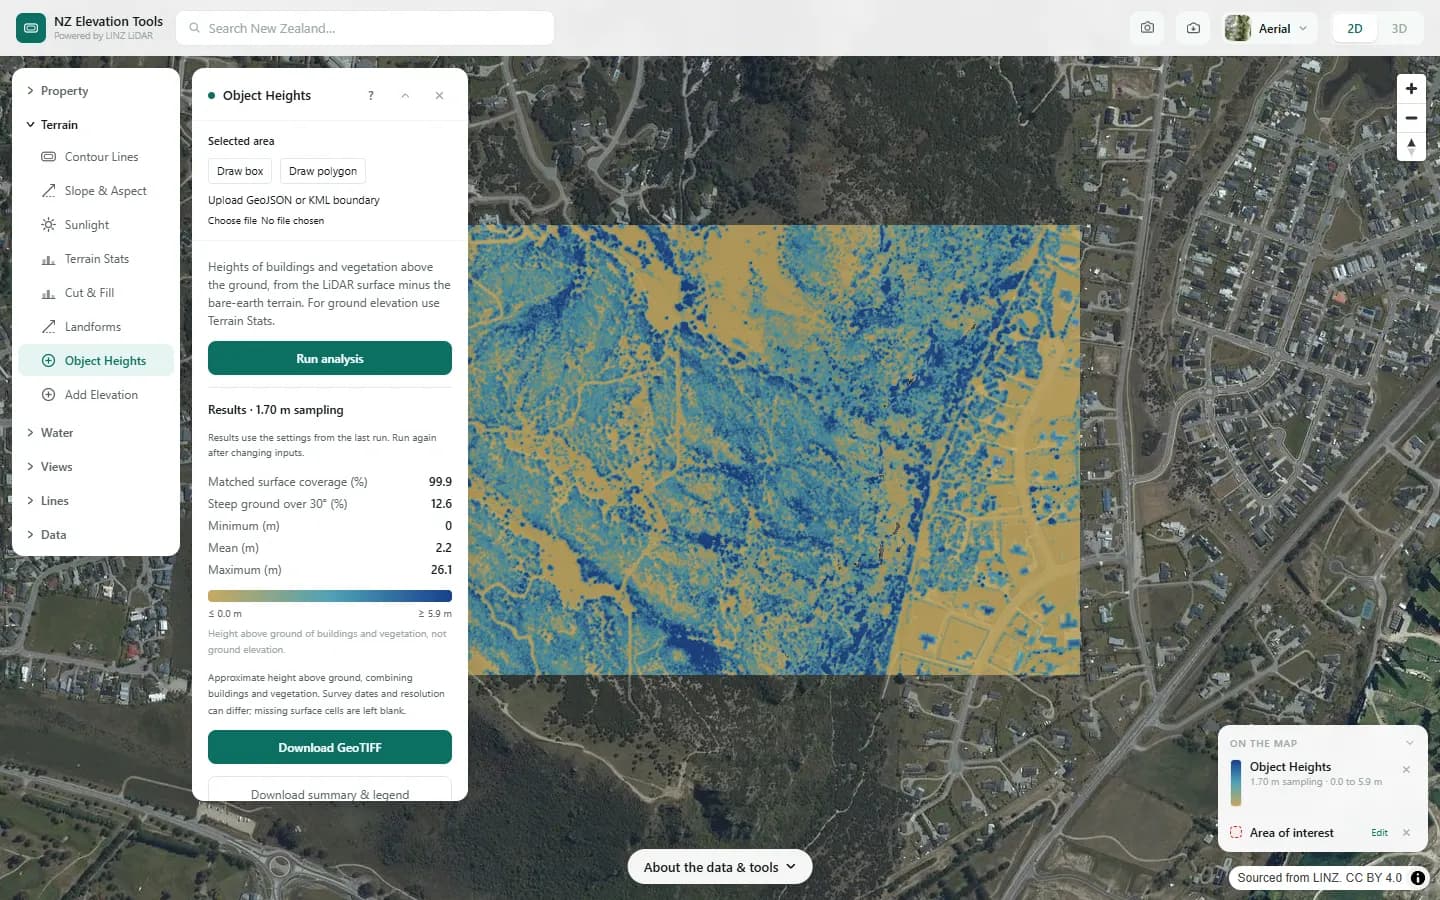Viewport: 1440px width, 900px height.
Task: Click the Draw polygon button
Action: tap(323, 171)
